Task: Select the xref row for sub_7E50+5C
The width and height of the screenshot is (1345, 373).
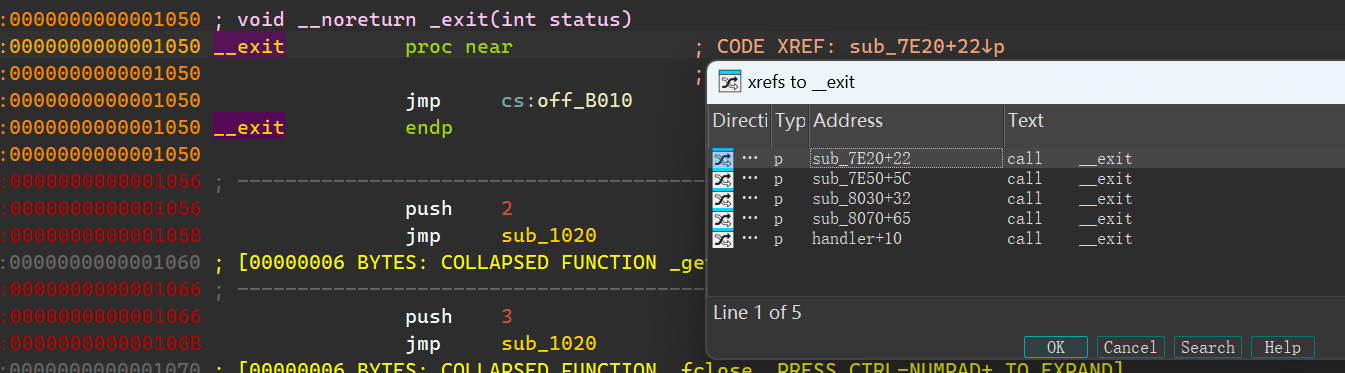Action: click(1027, 178)
